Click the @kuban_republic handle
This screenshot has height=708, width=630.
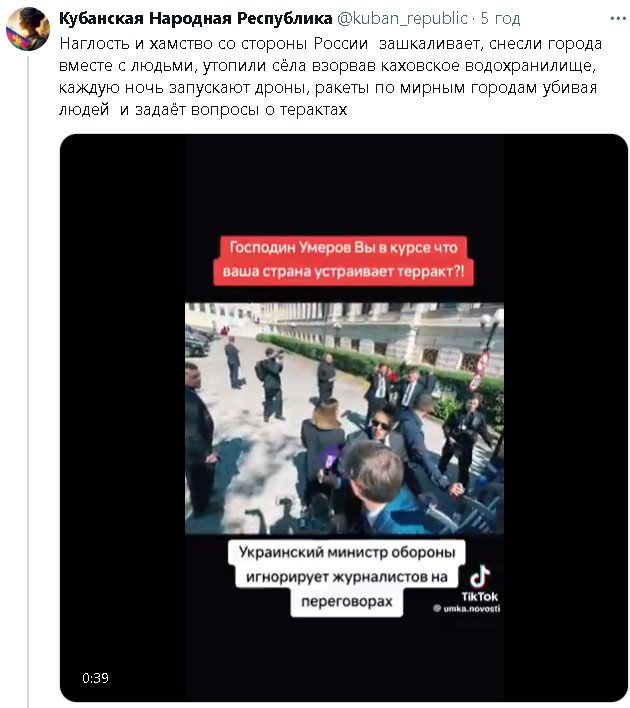[402, 18]
